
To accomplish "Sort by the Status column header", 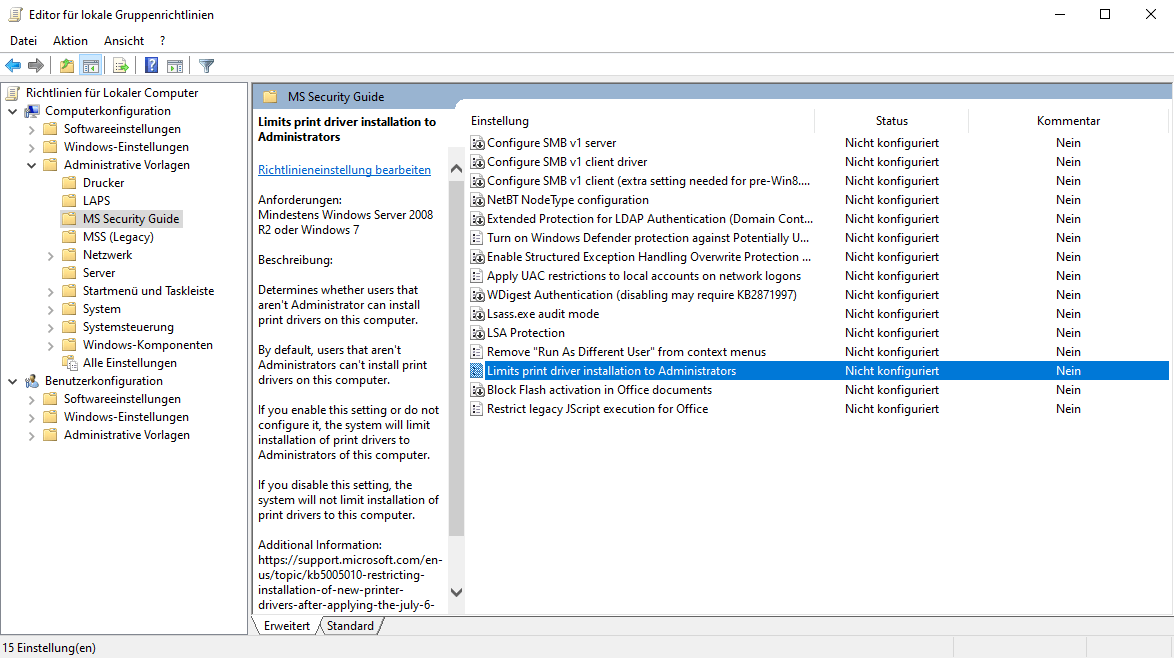I will click(x=891, y=121).
